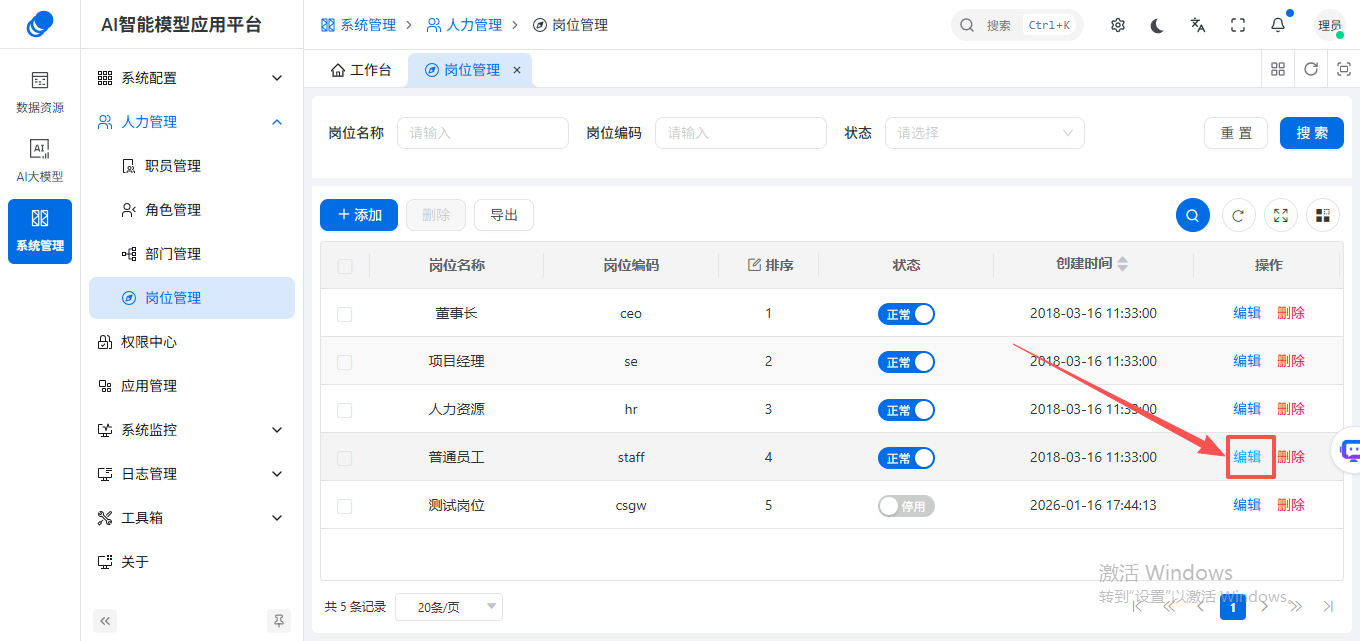Expand table to fullscreen round icon
This screenshot has width=1360, height=641.
(1282, 215)
